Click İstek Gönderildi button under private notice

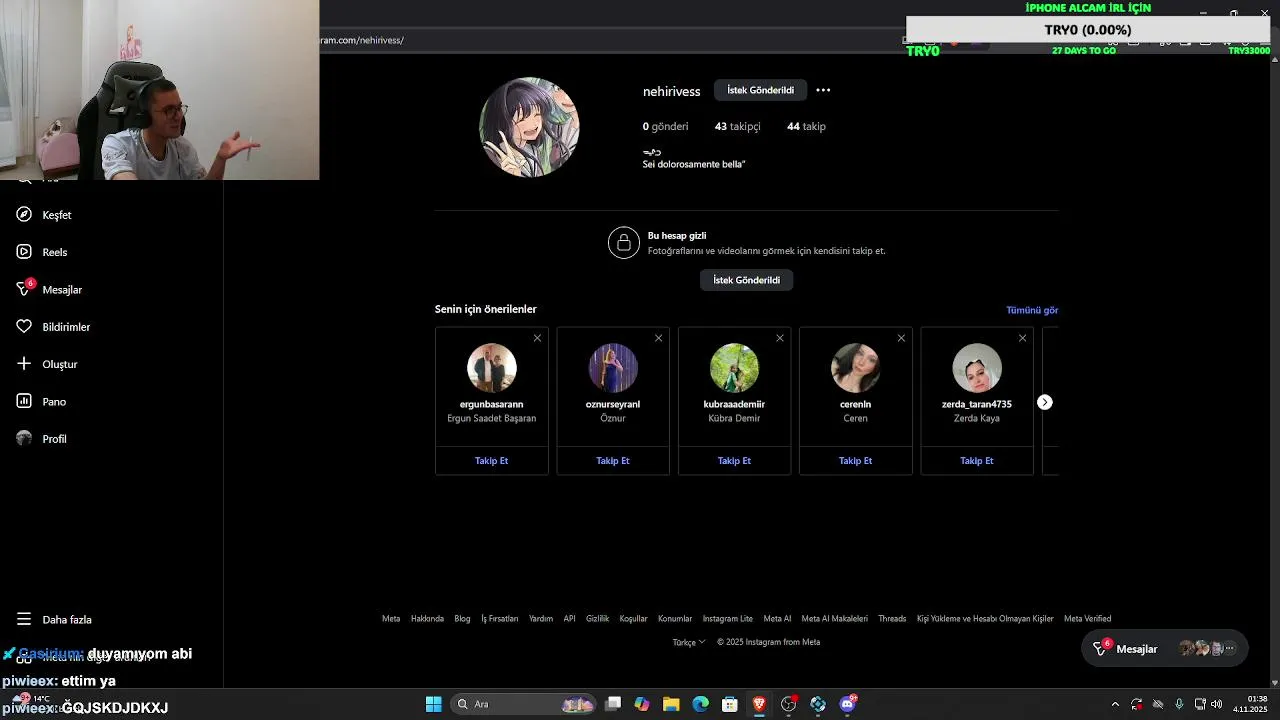pos(746,280)
